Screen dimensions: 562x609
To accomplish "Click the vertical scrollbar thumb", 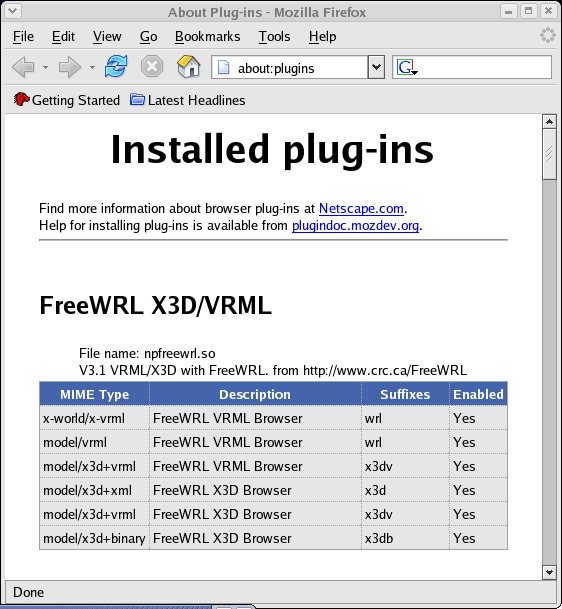I will point(549,155).
